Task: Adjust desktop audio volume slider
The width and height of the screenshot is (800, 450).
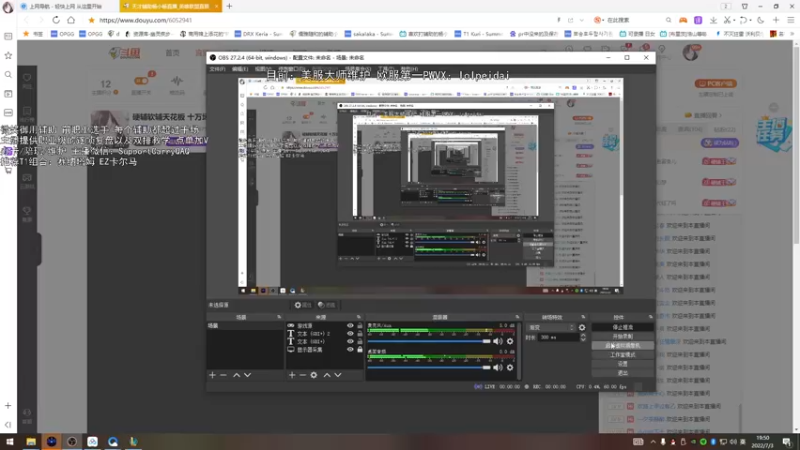Action: 429,367
